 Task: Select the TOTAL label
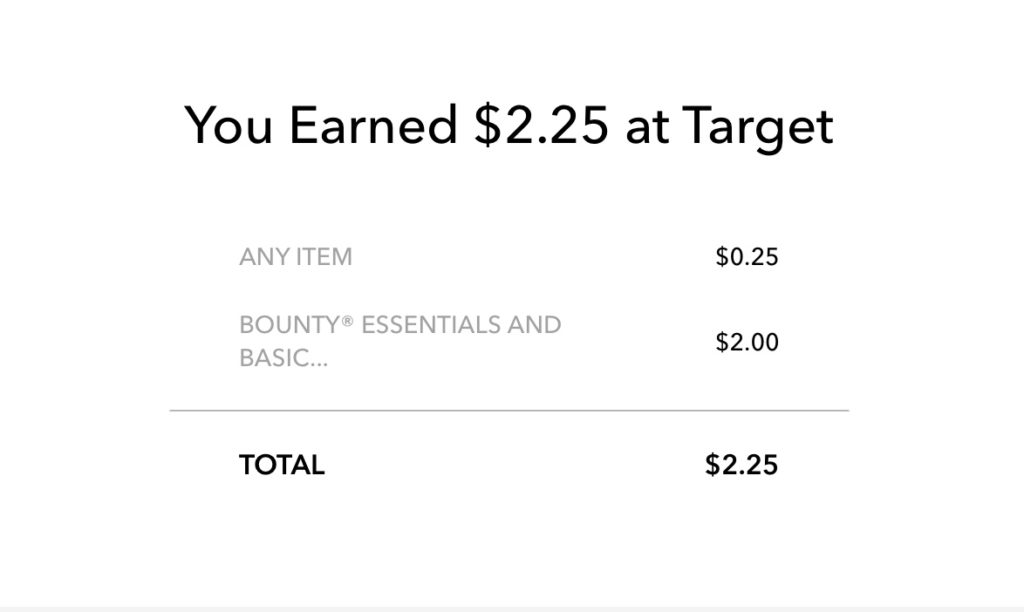[x=281, y=465]
